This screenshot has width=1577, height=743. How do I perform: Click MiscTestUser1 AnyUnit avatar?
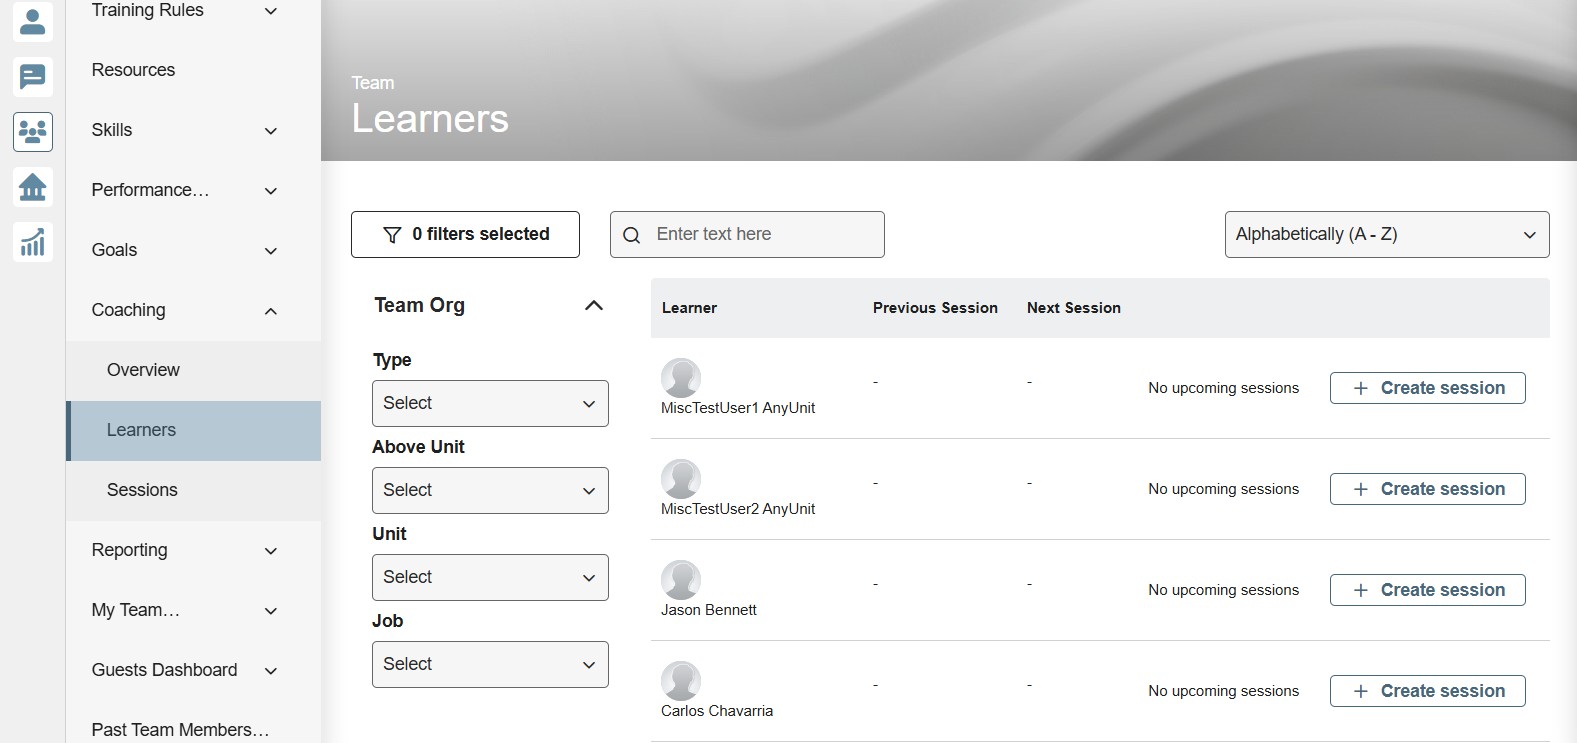click(x=681, y=378)
